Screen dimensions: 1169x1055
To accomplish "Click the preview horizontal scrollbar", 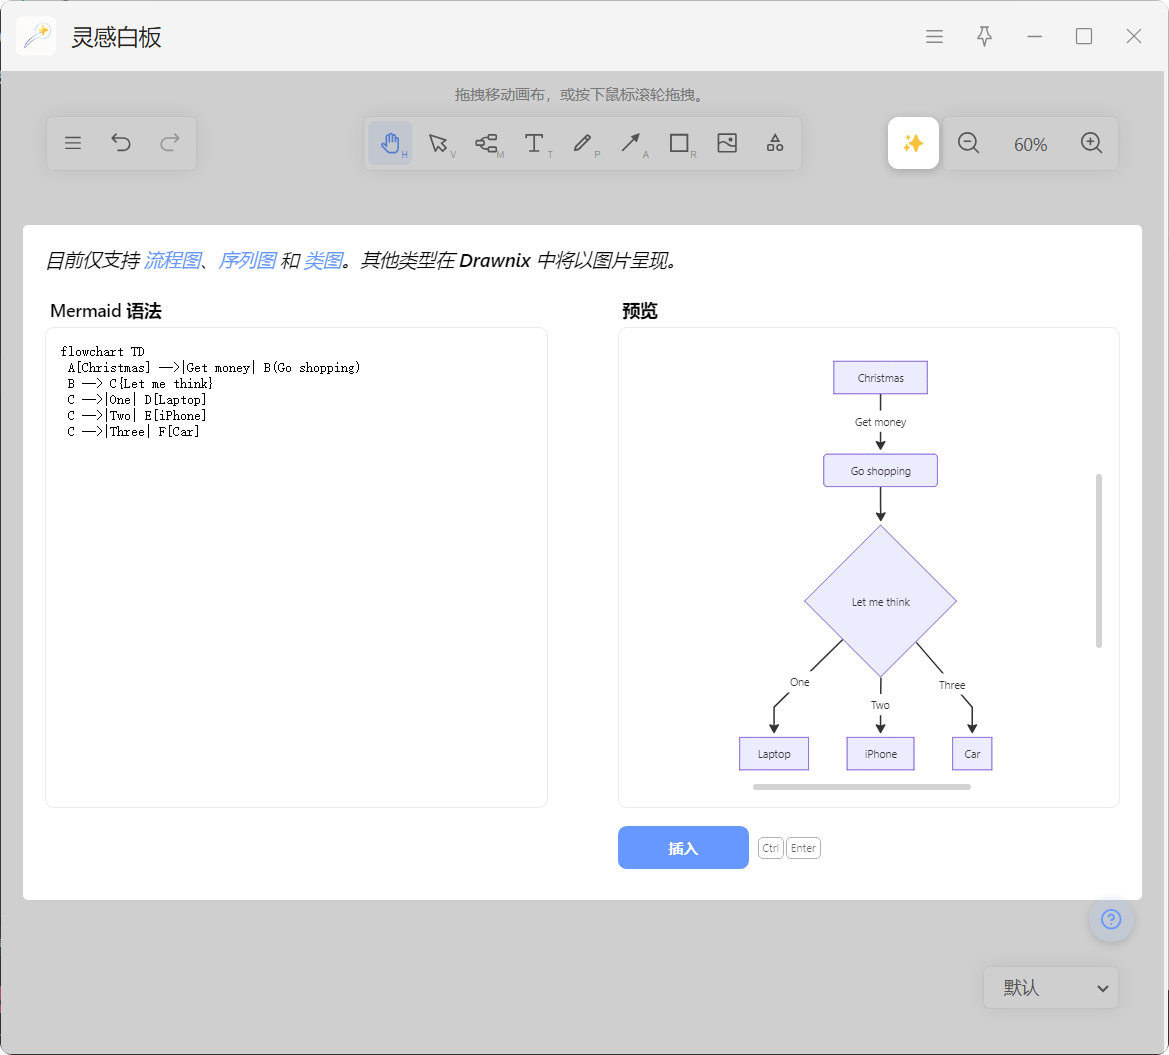I will pos(862,787).
